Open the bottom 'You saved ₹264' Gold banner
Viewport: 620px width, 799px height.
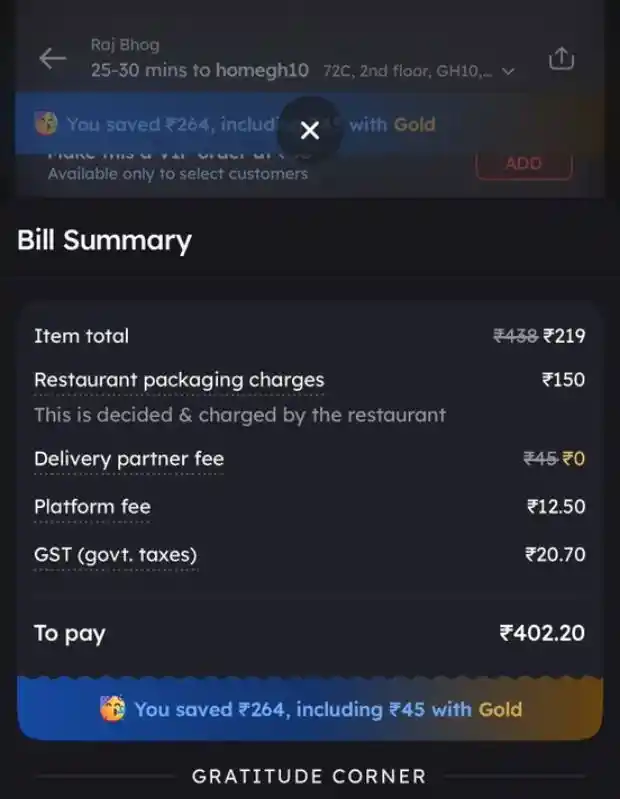pyautogui.click(x=310, y=709)
